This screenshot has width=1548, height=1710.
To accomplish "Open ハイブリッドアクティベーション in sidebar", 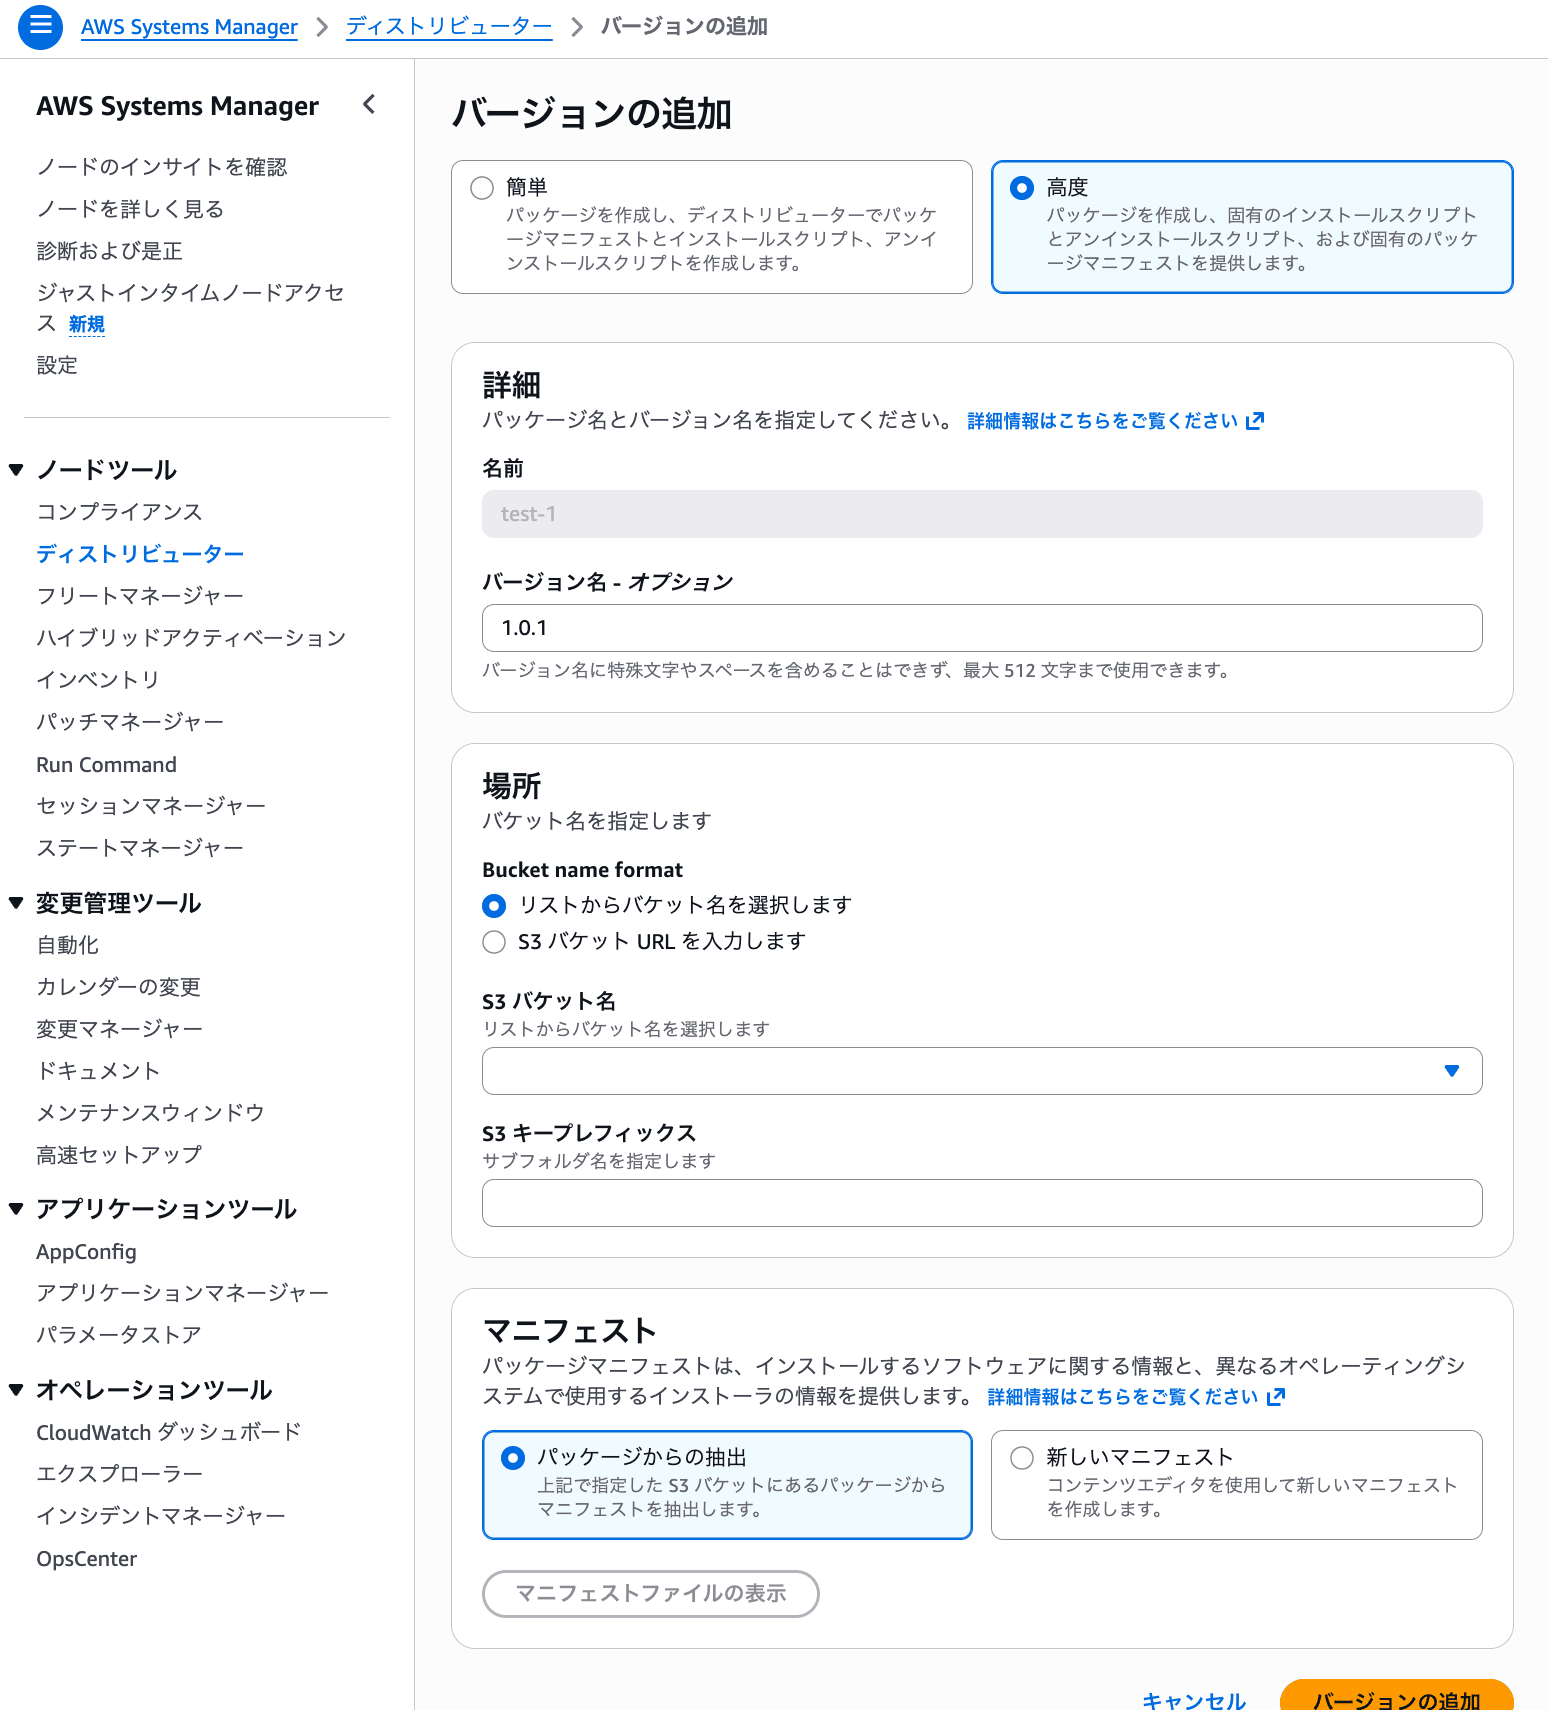I will tap(191, 638).
